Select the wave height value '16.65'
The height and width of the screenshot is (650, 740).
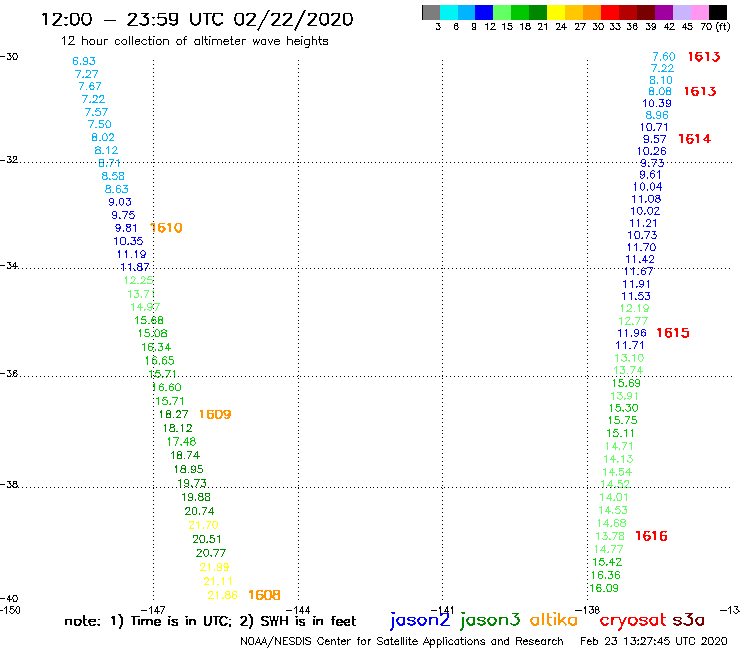point(160,361)
